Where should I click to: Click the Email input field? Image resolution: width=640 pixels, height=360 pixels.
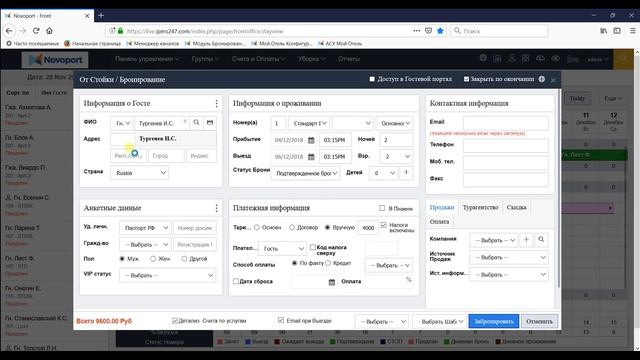tap(506, 123)
